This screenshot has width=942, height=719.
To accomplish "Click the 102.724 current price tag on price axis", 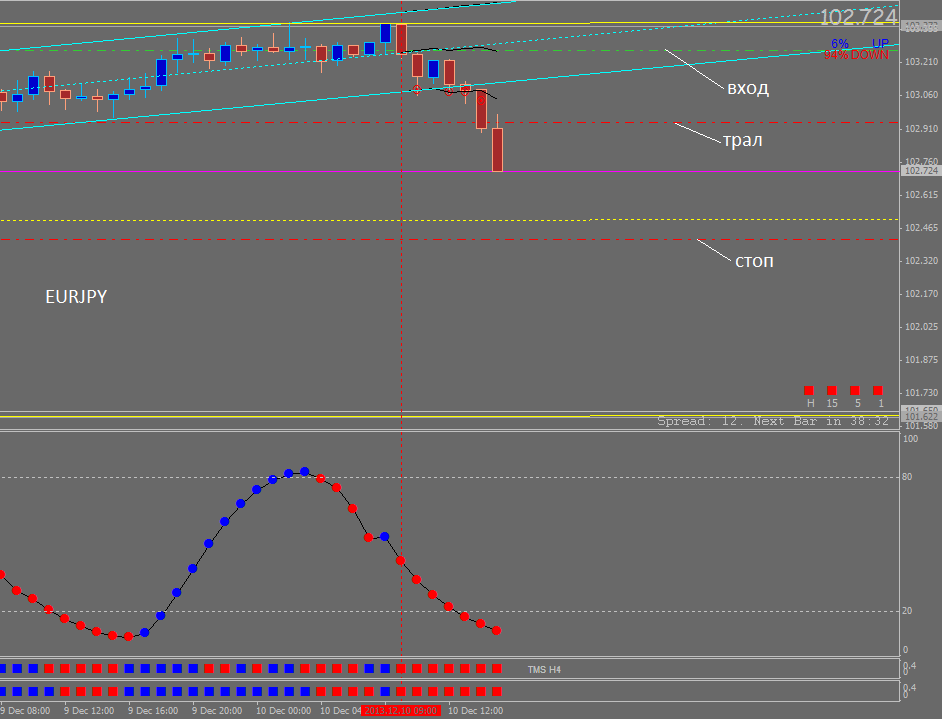I will point(921,171).
